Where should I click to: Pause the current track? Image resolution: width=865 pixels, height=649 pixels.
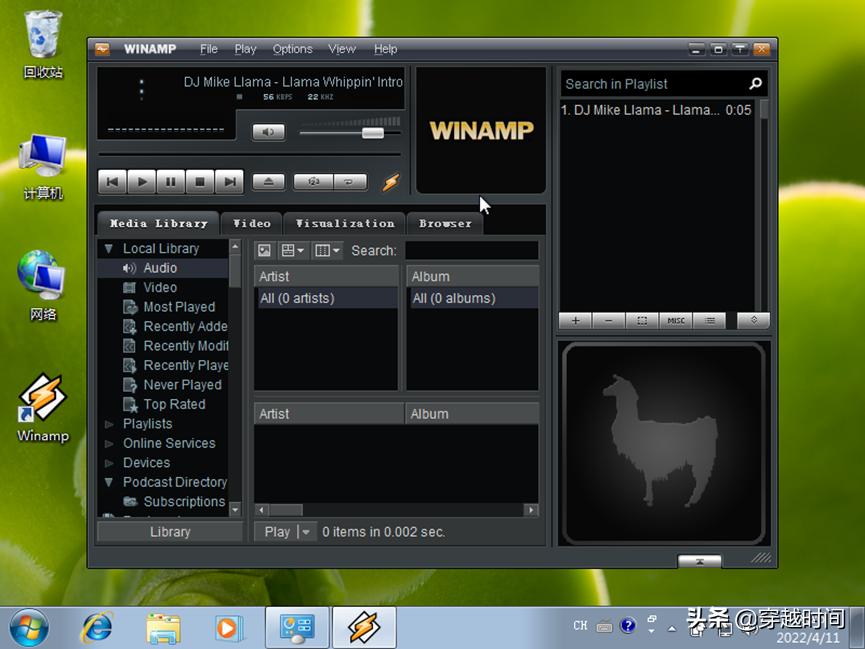[x=171, y=182]
